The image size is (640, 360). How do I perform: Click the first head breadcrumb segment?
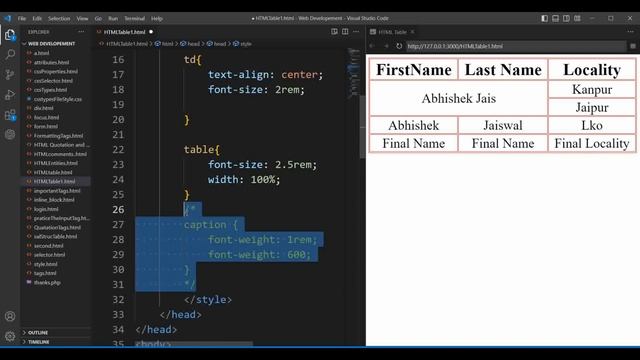(x=193, y=44)
